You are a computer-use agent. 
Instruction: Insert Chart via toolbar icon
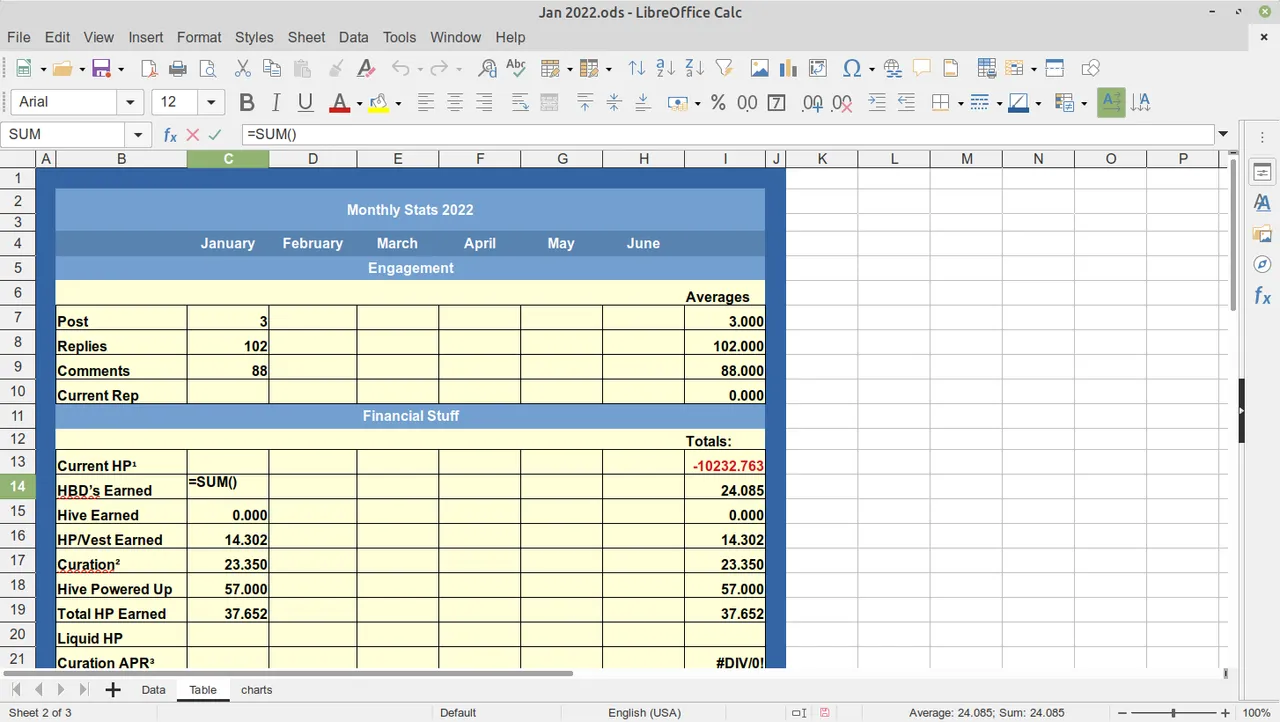[788, 68]
